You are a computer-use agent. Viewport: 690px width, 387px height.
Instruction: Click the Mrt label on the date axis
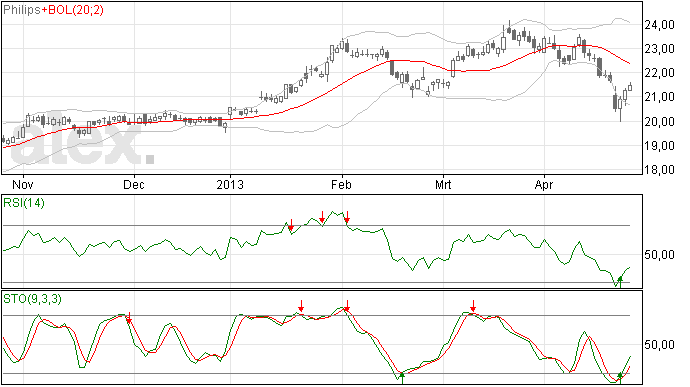coord(443,184)
